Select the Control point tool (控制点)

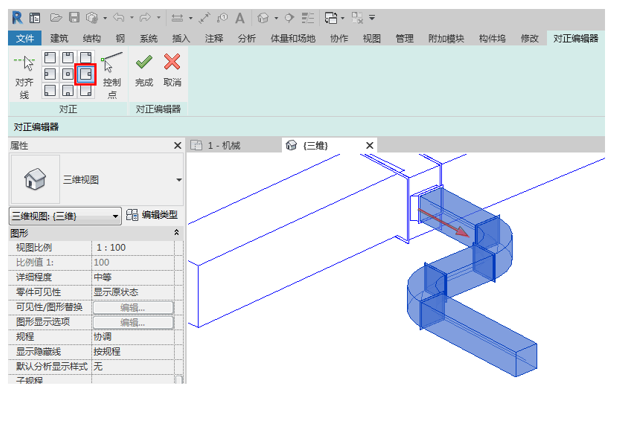point(112,76)
